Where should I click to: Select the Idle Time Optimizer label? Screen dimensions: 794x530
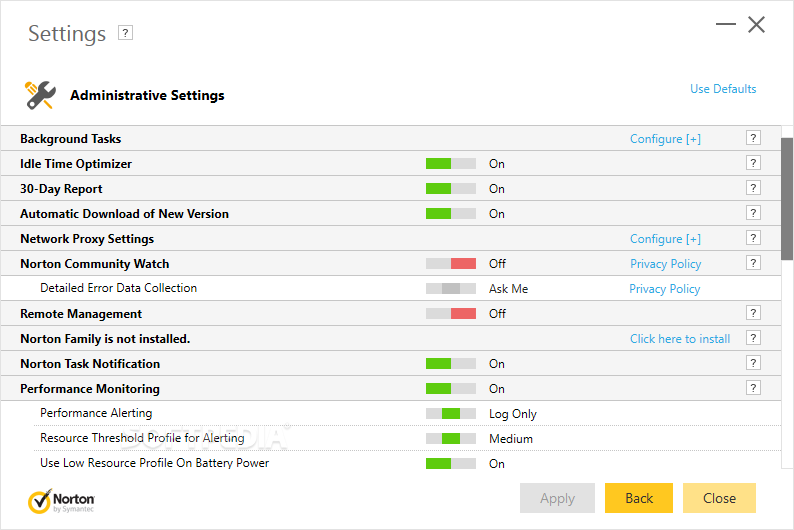pos(76,164)
